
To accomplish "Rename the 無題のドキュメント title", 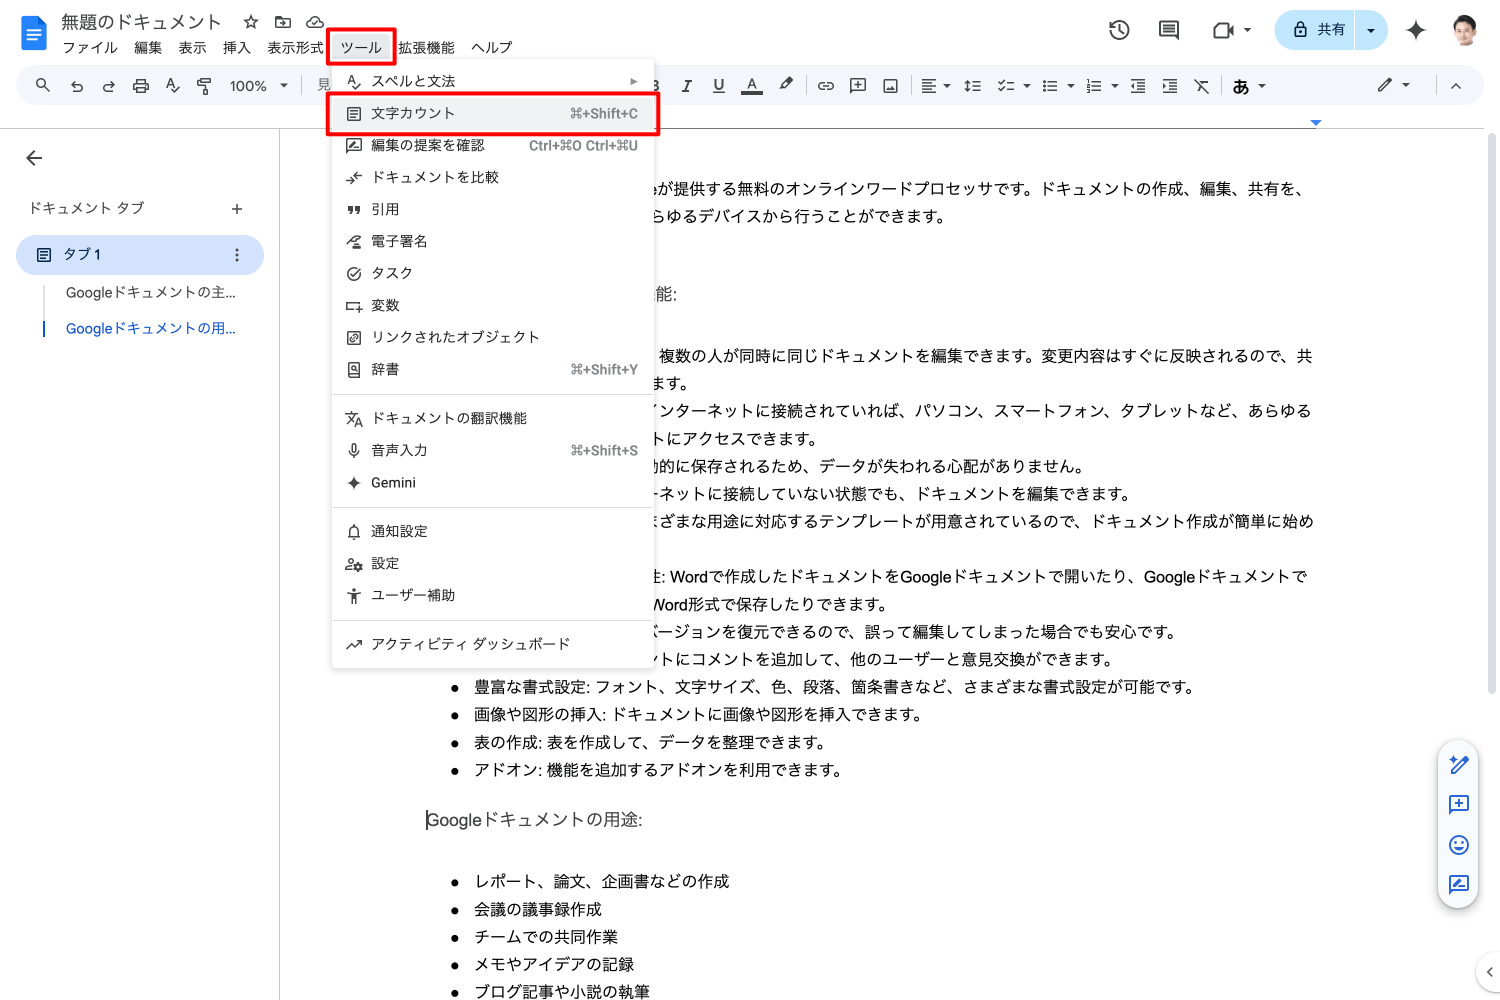I will [141, 22].
